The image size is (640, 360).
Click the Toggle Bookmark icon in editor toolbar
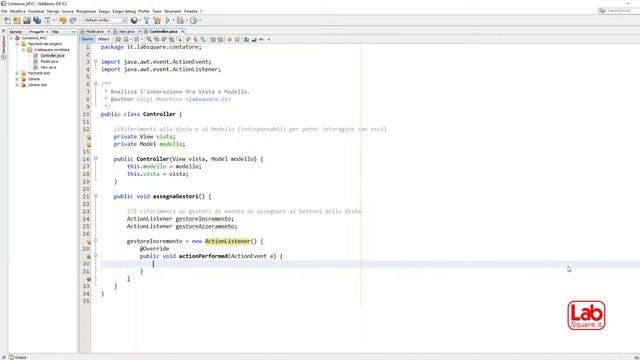tap(203, 39)
